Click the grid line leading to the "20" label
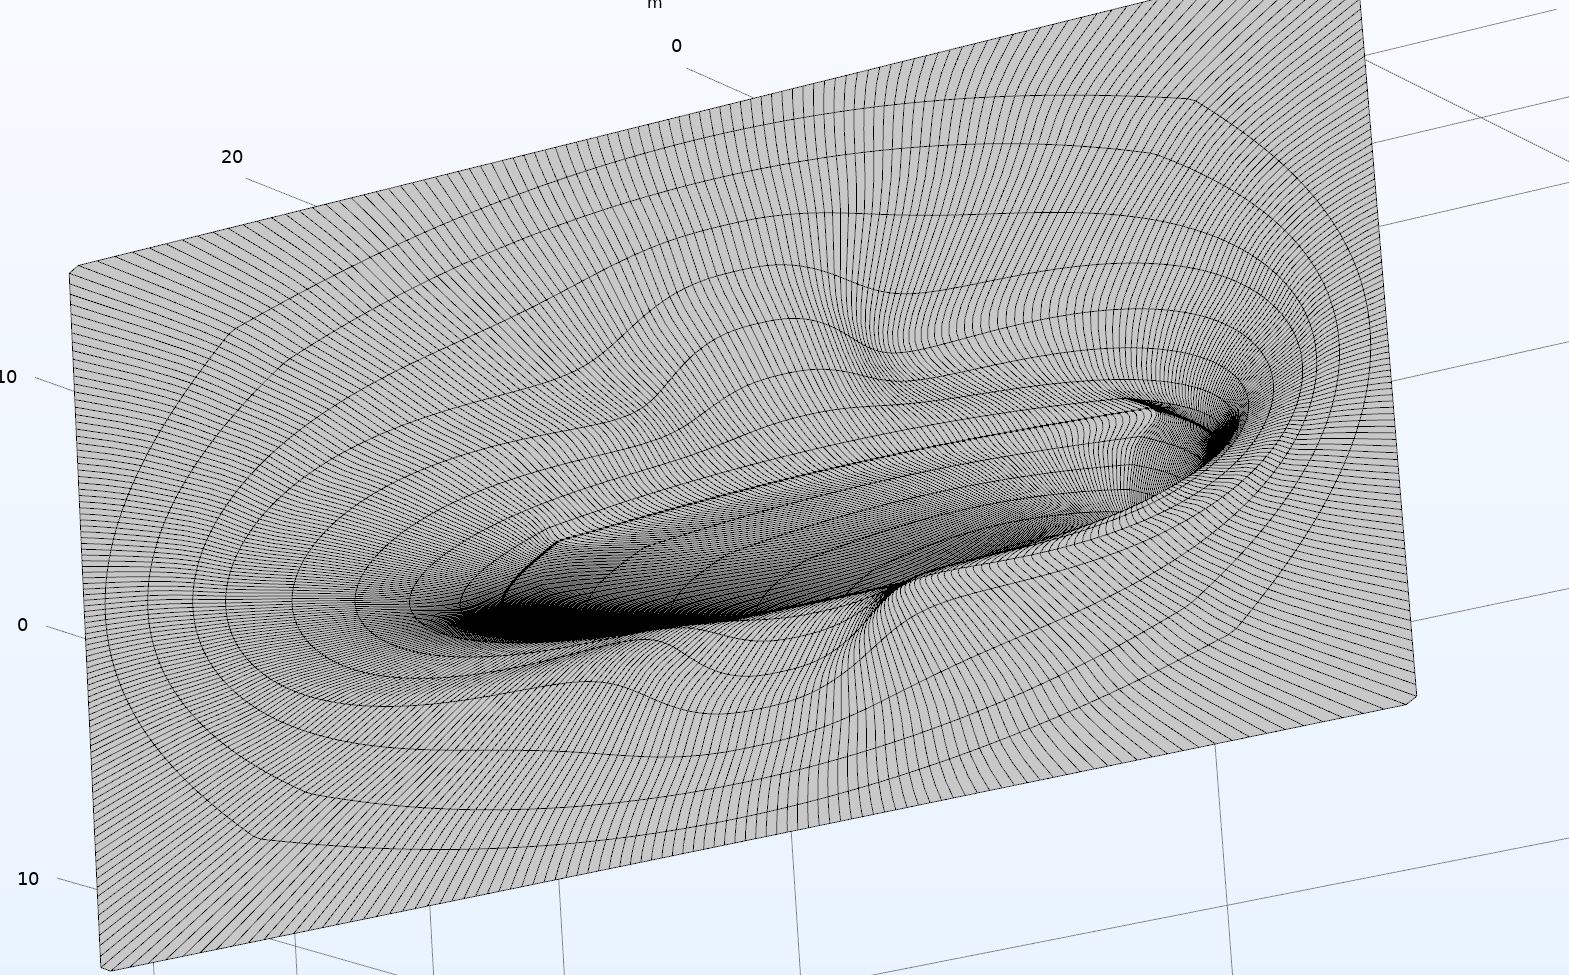Screen dimensions: 1569x975 [280, 192]
